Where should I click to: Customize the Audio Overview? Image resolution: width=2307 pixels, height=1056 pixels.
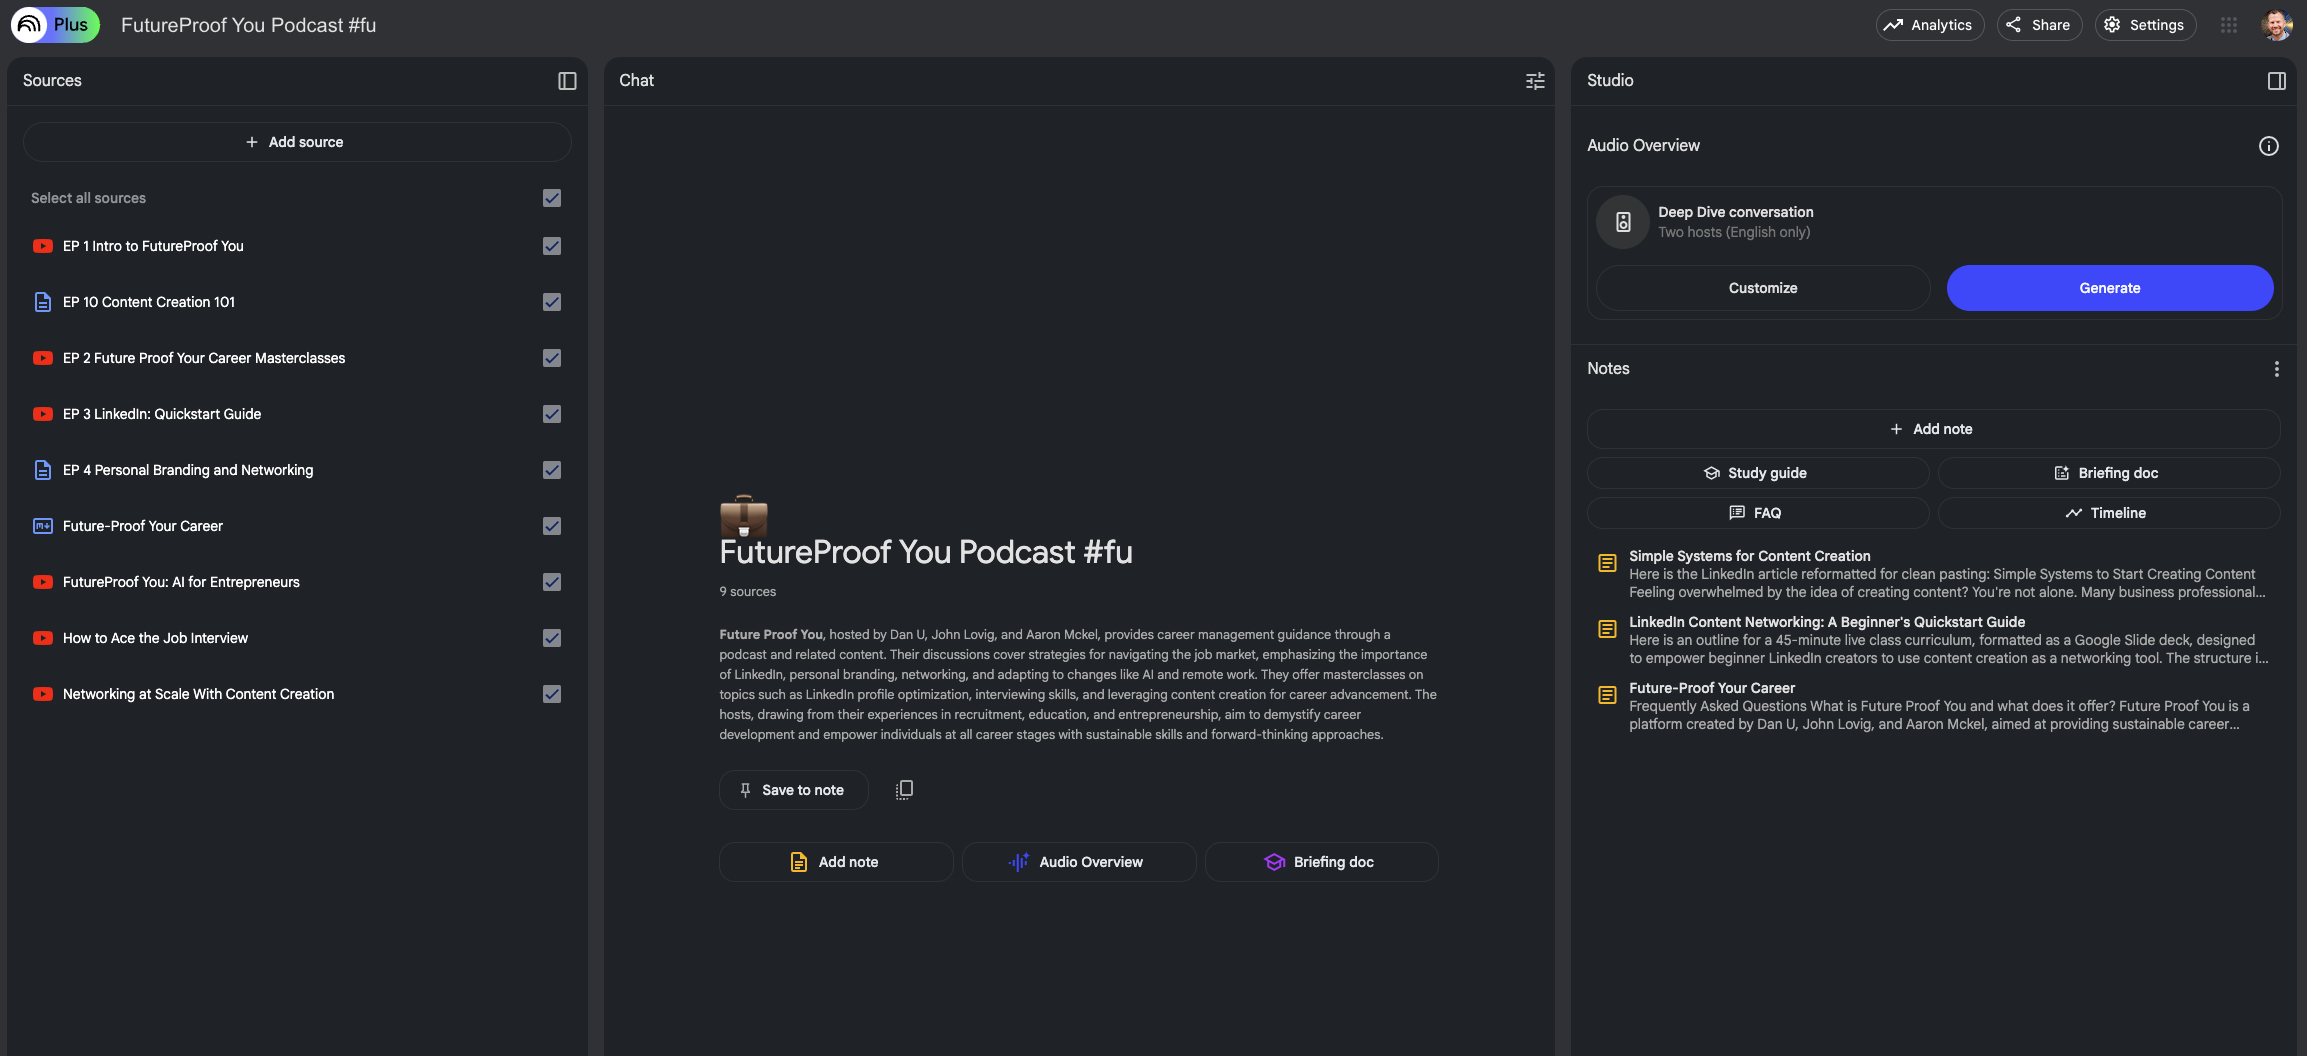pos(1763,288)
